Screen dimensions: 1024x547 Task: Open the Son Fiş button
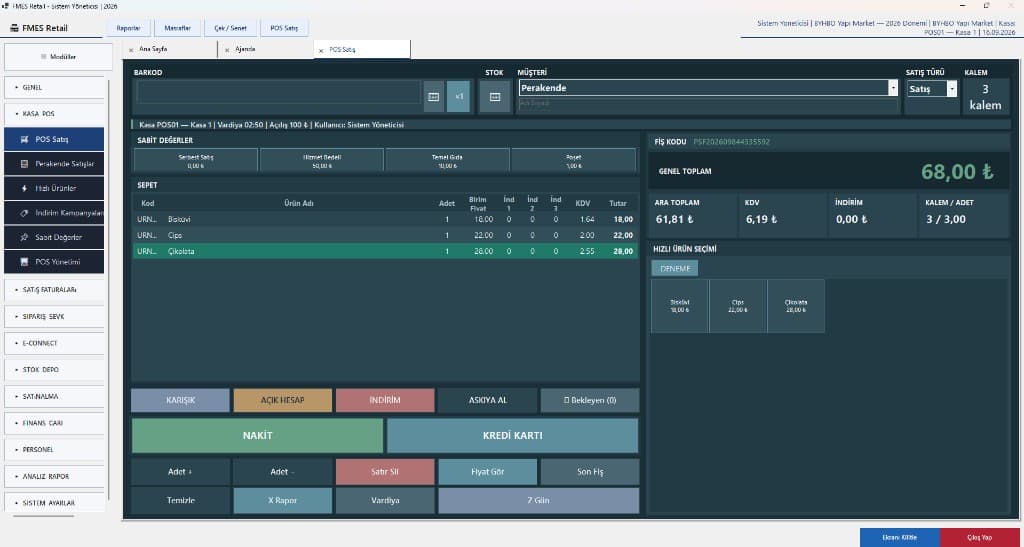590,472
